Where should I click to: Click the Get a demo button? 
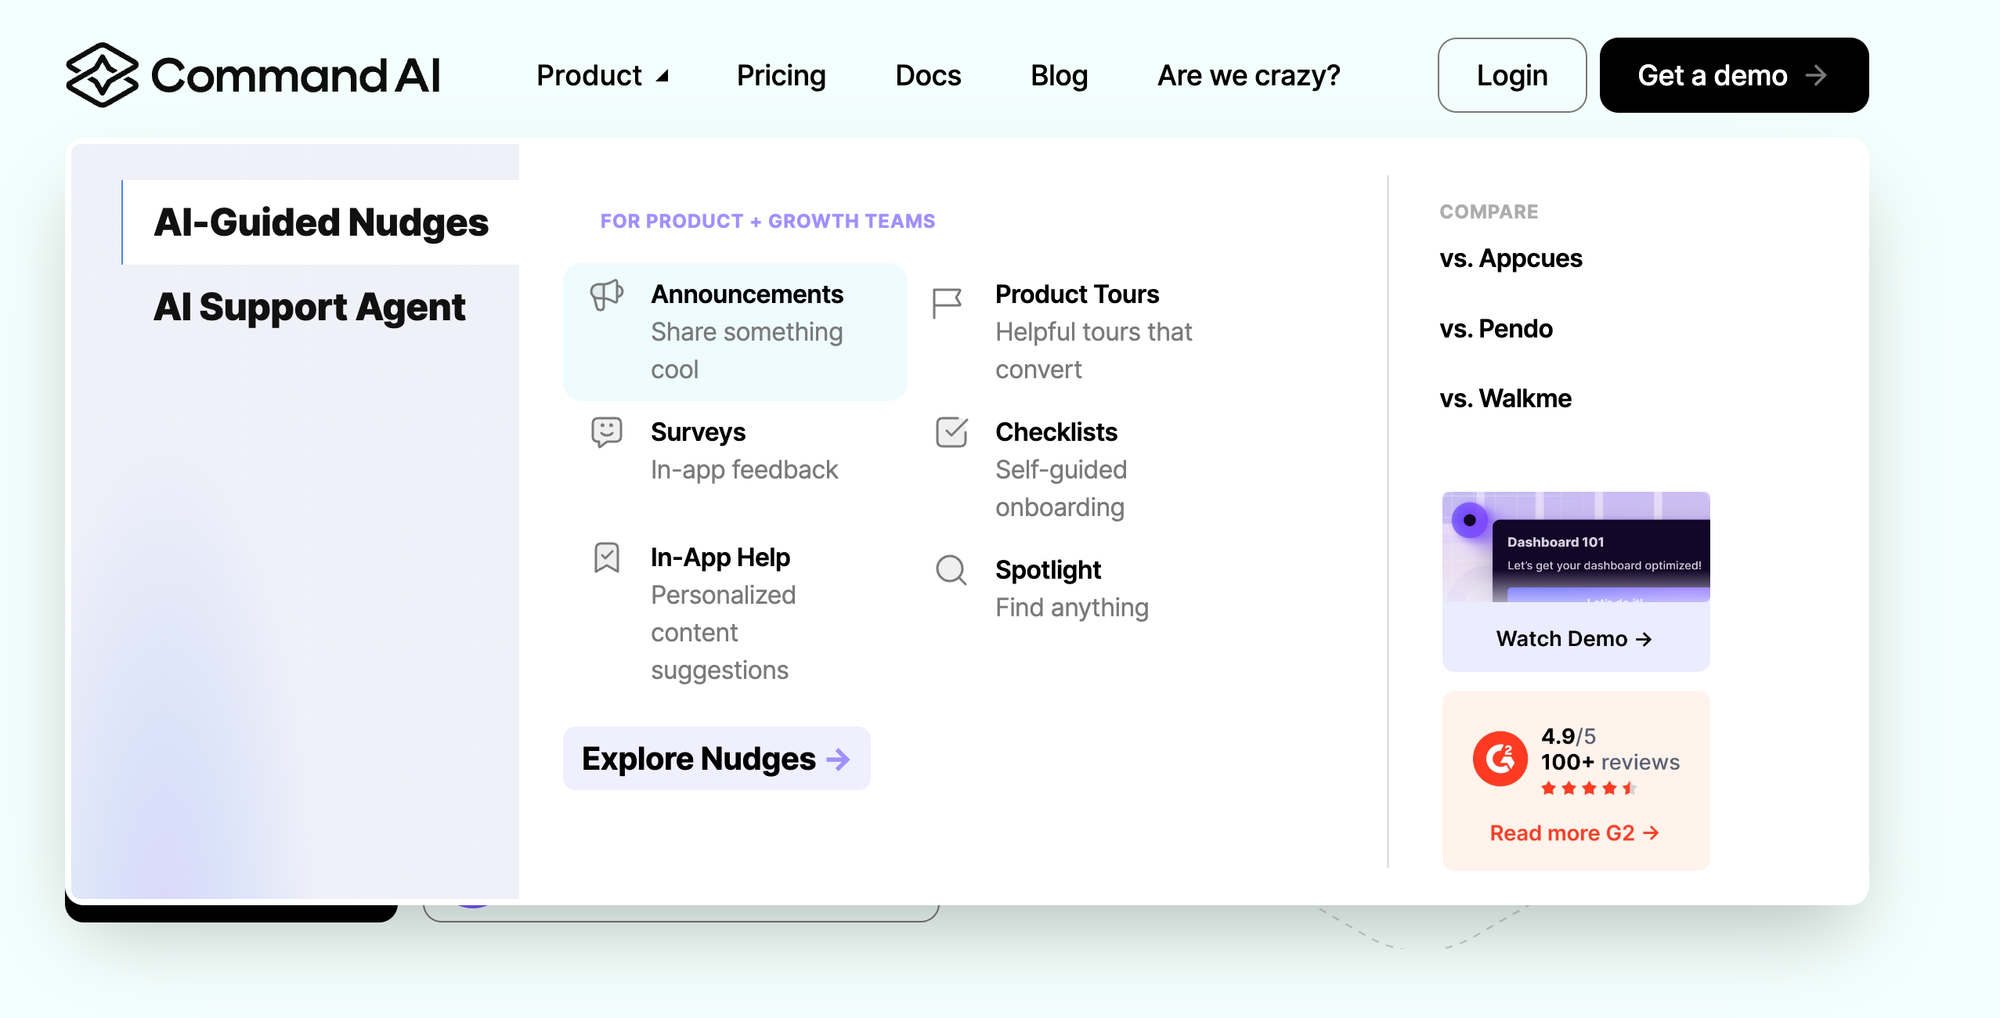point(1734,75)
